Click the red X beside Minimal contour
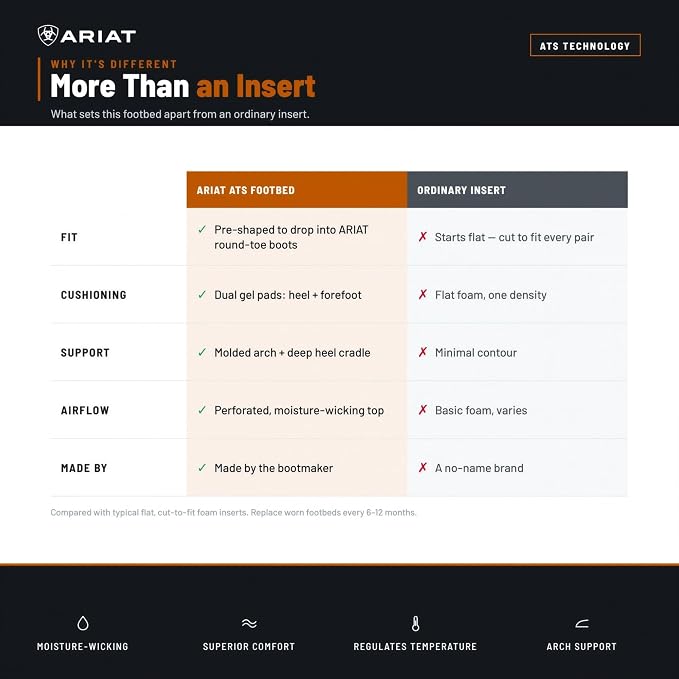679x679 pixels. [423, 352]
